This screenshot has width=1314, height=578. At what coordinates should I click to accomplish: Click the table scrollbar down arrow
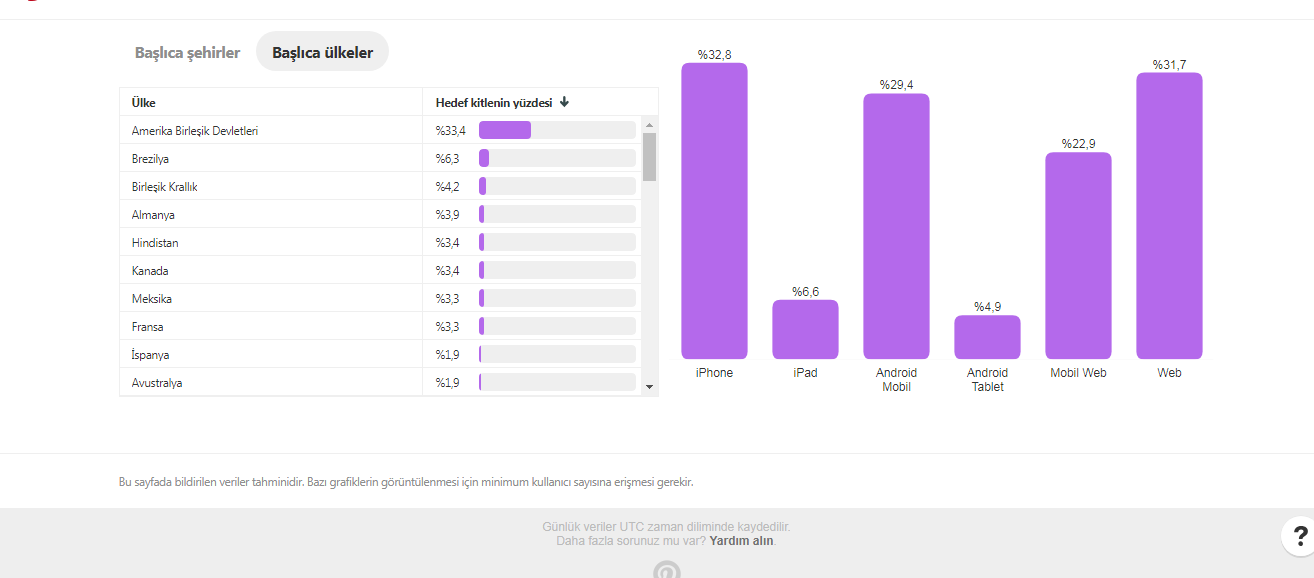point(649,387)
